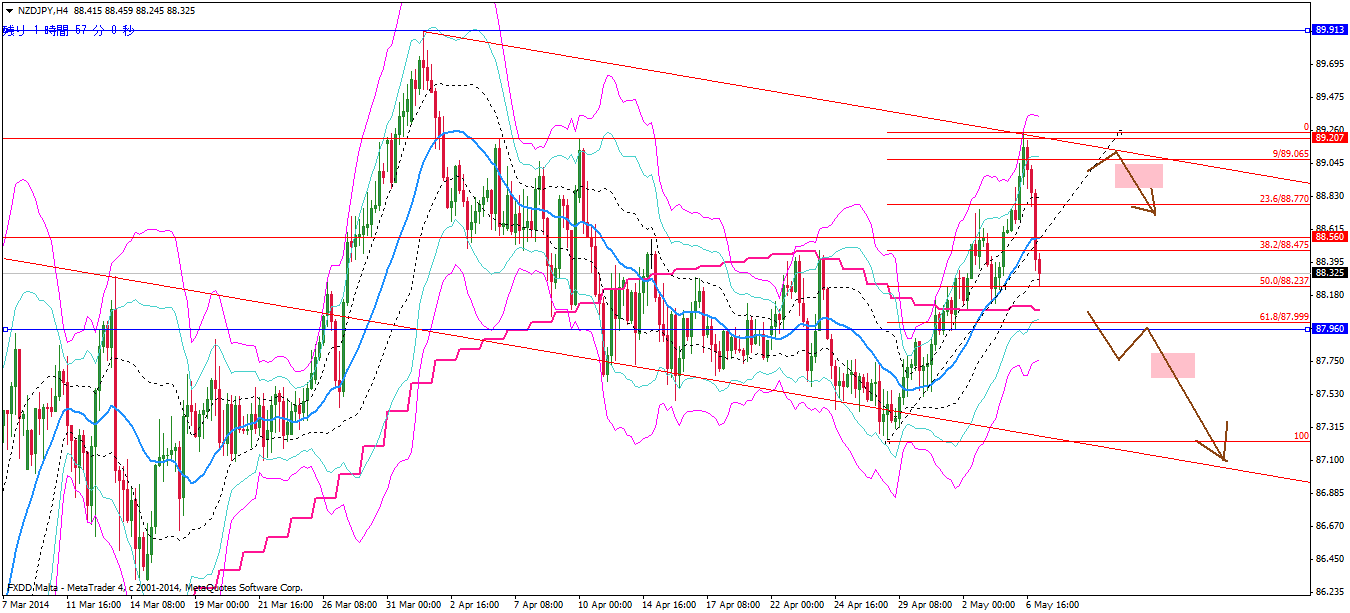Select the blue 87.960 price tag
This screenshot has width=1350, height=613.
(x=1329, y=328)
